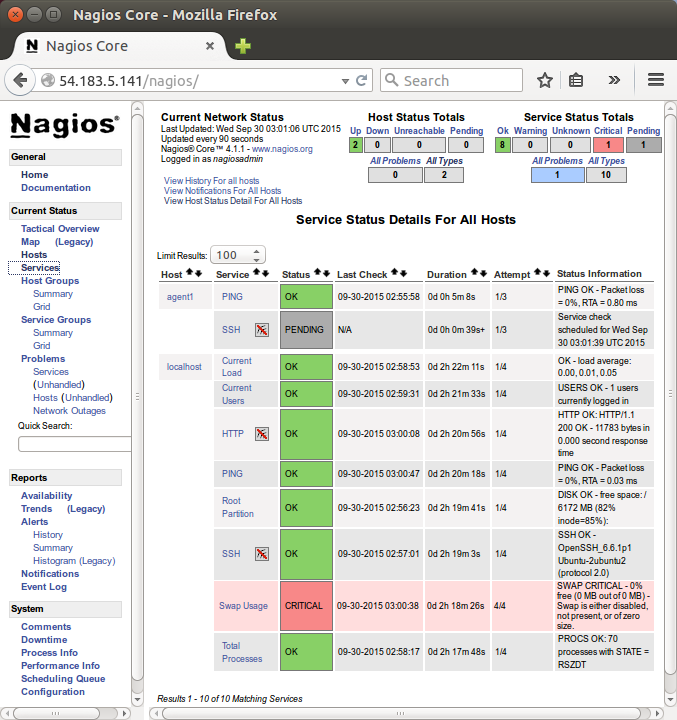Screen dimensions: 677x720
Task: Open Availability report
Action: click(46, 496)
